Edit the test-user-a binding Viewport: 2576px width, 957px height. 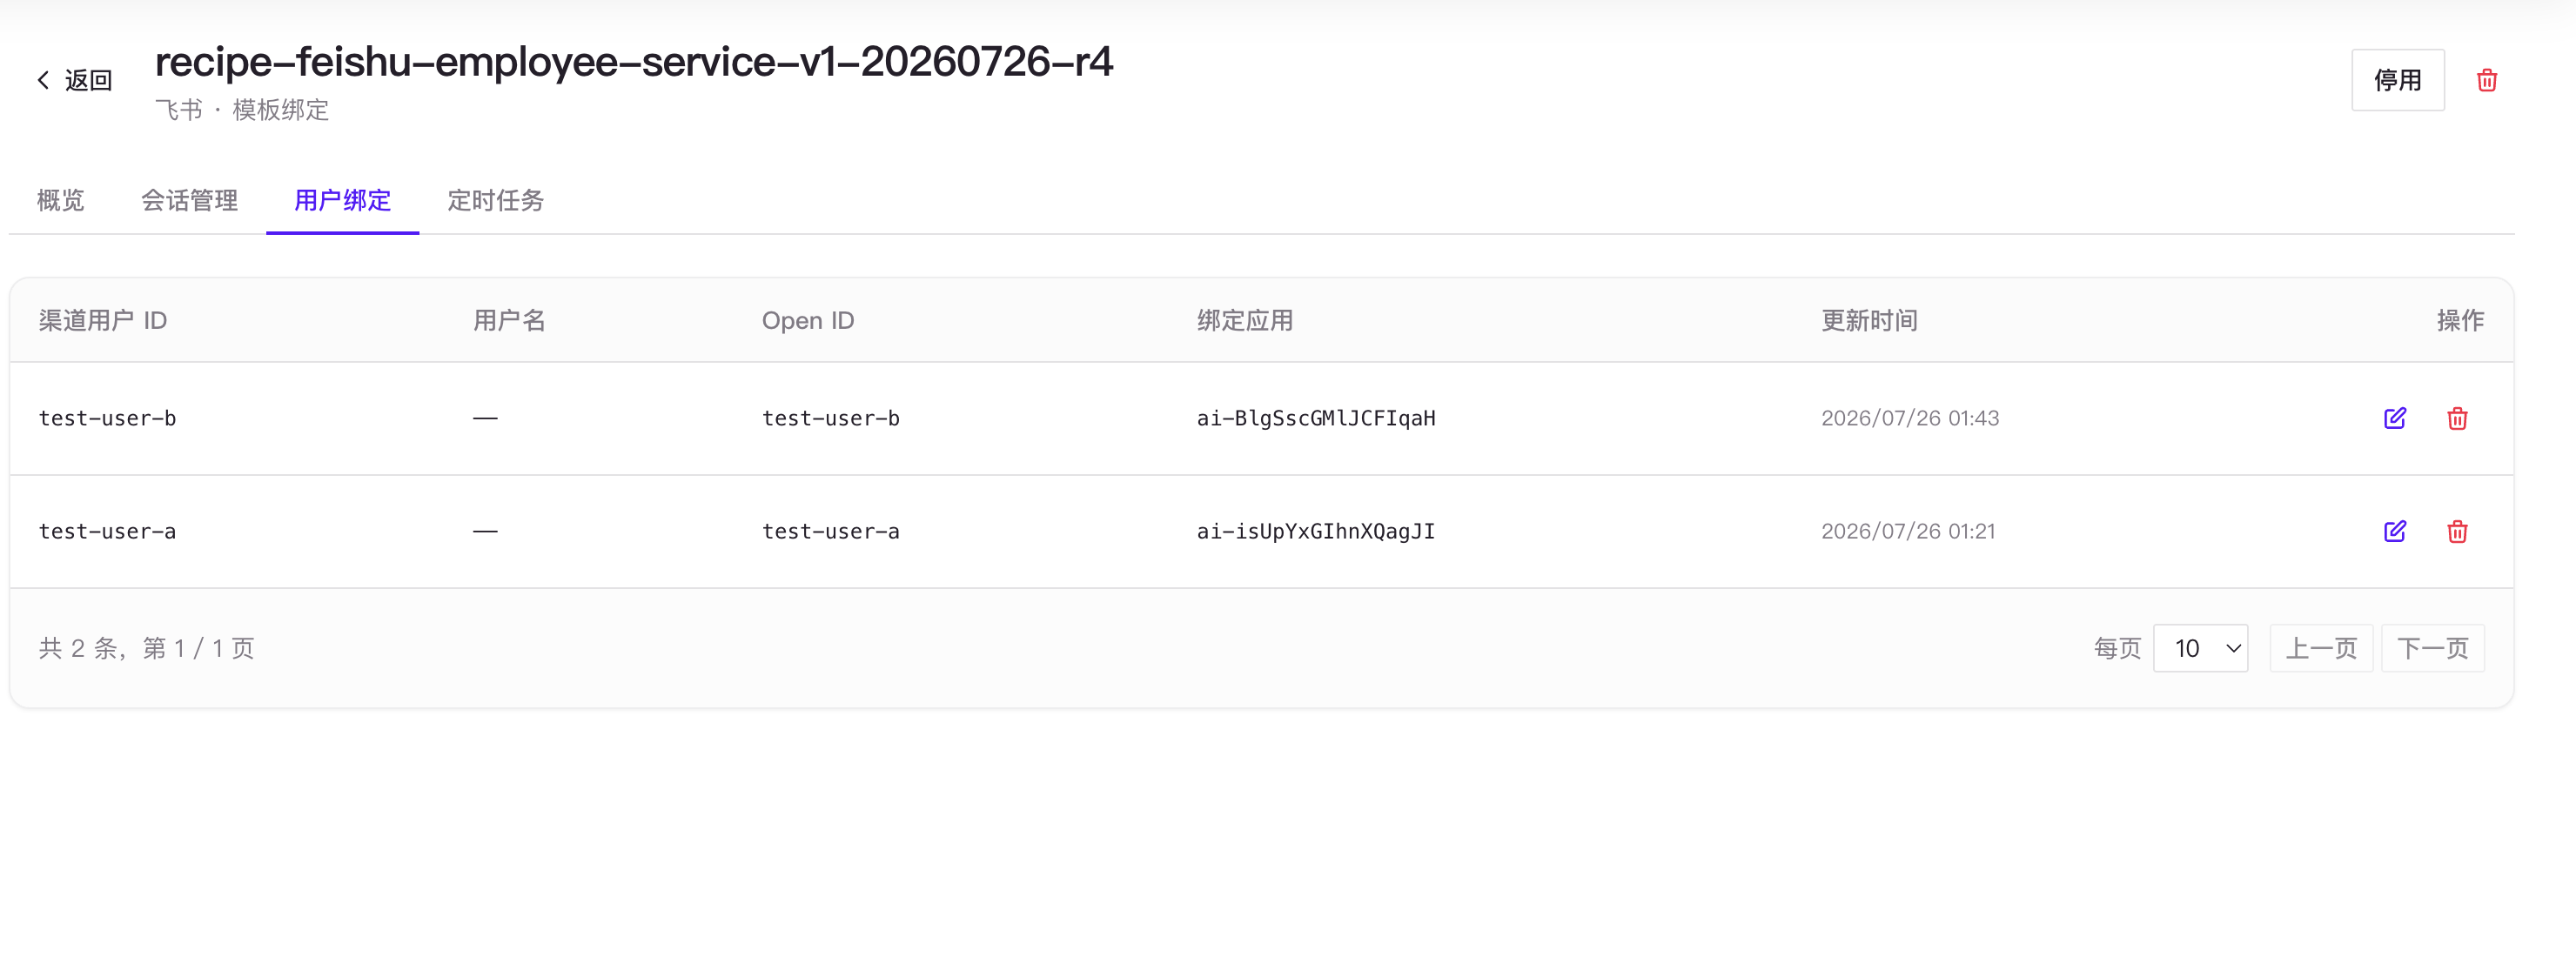click(x=2394, y=531)
